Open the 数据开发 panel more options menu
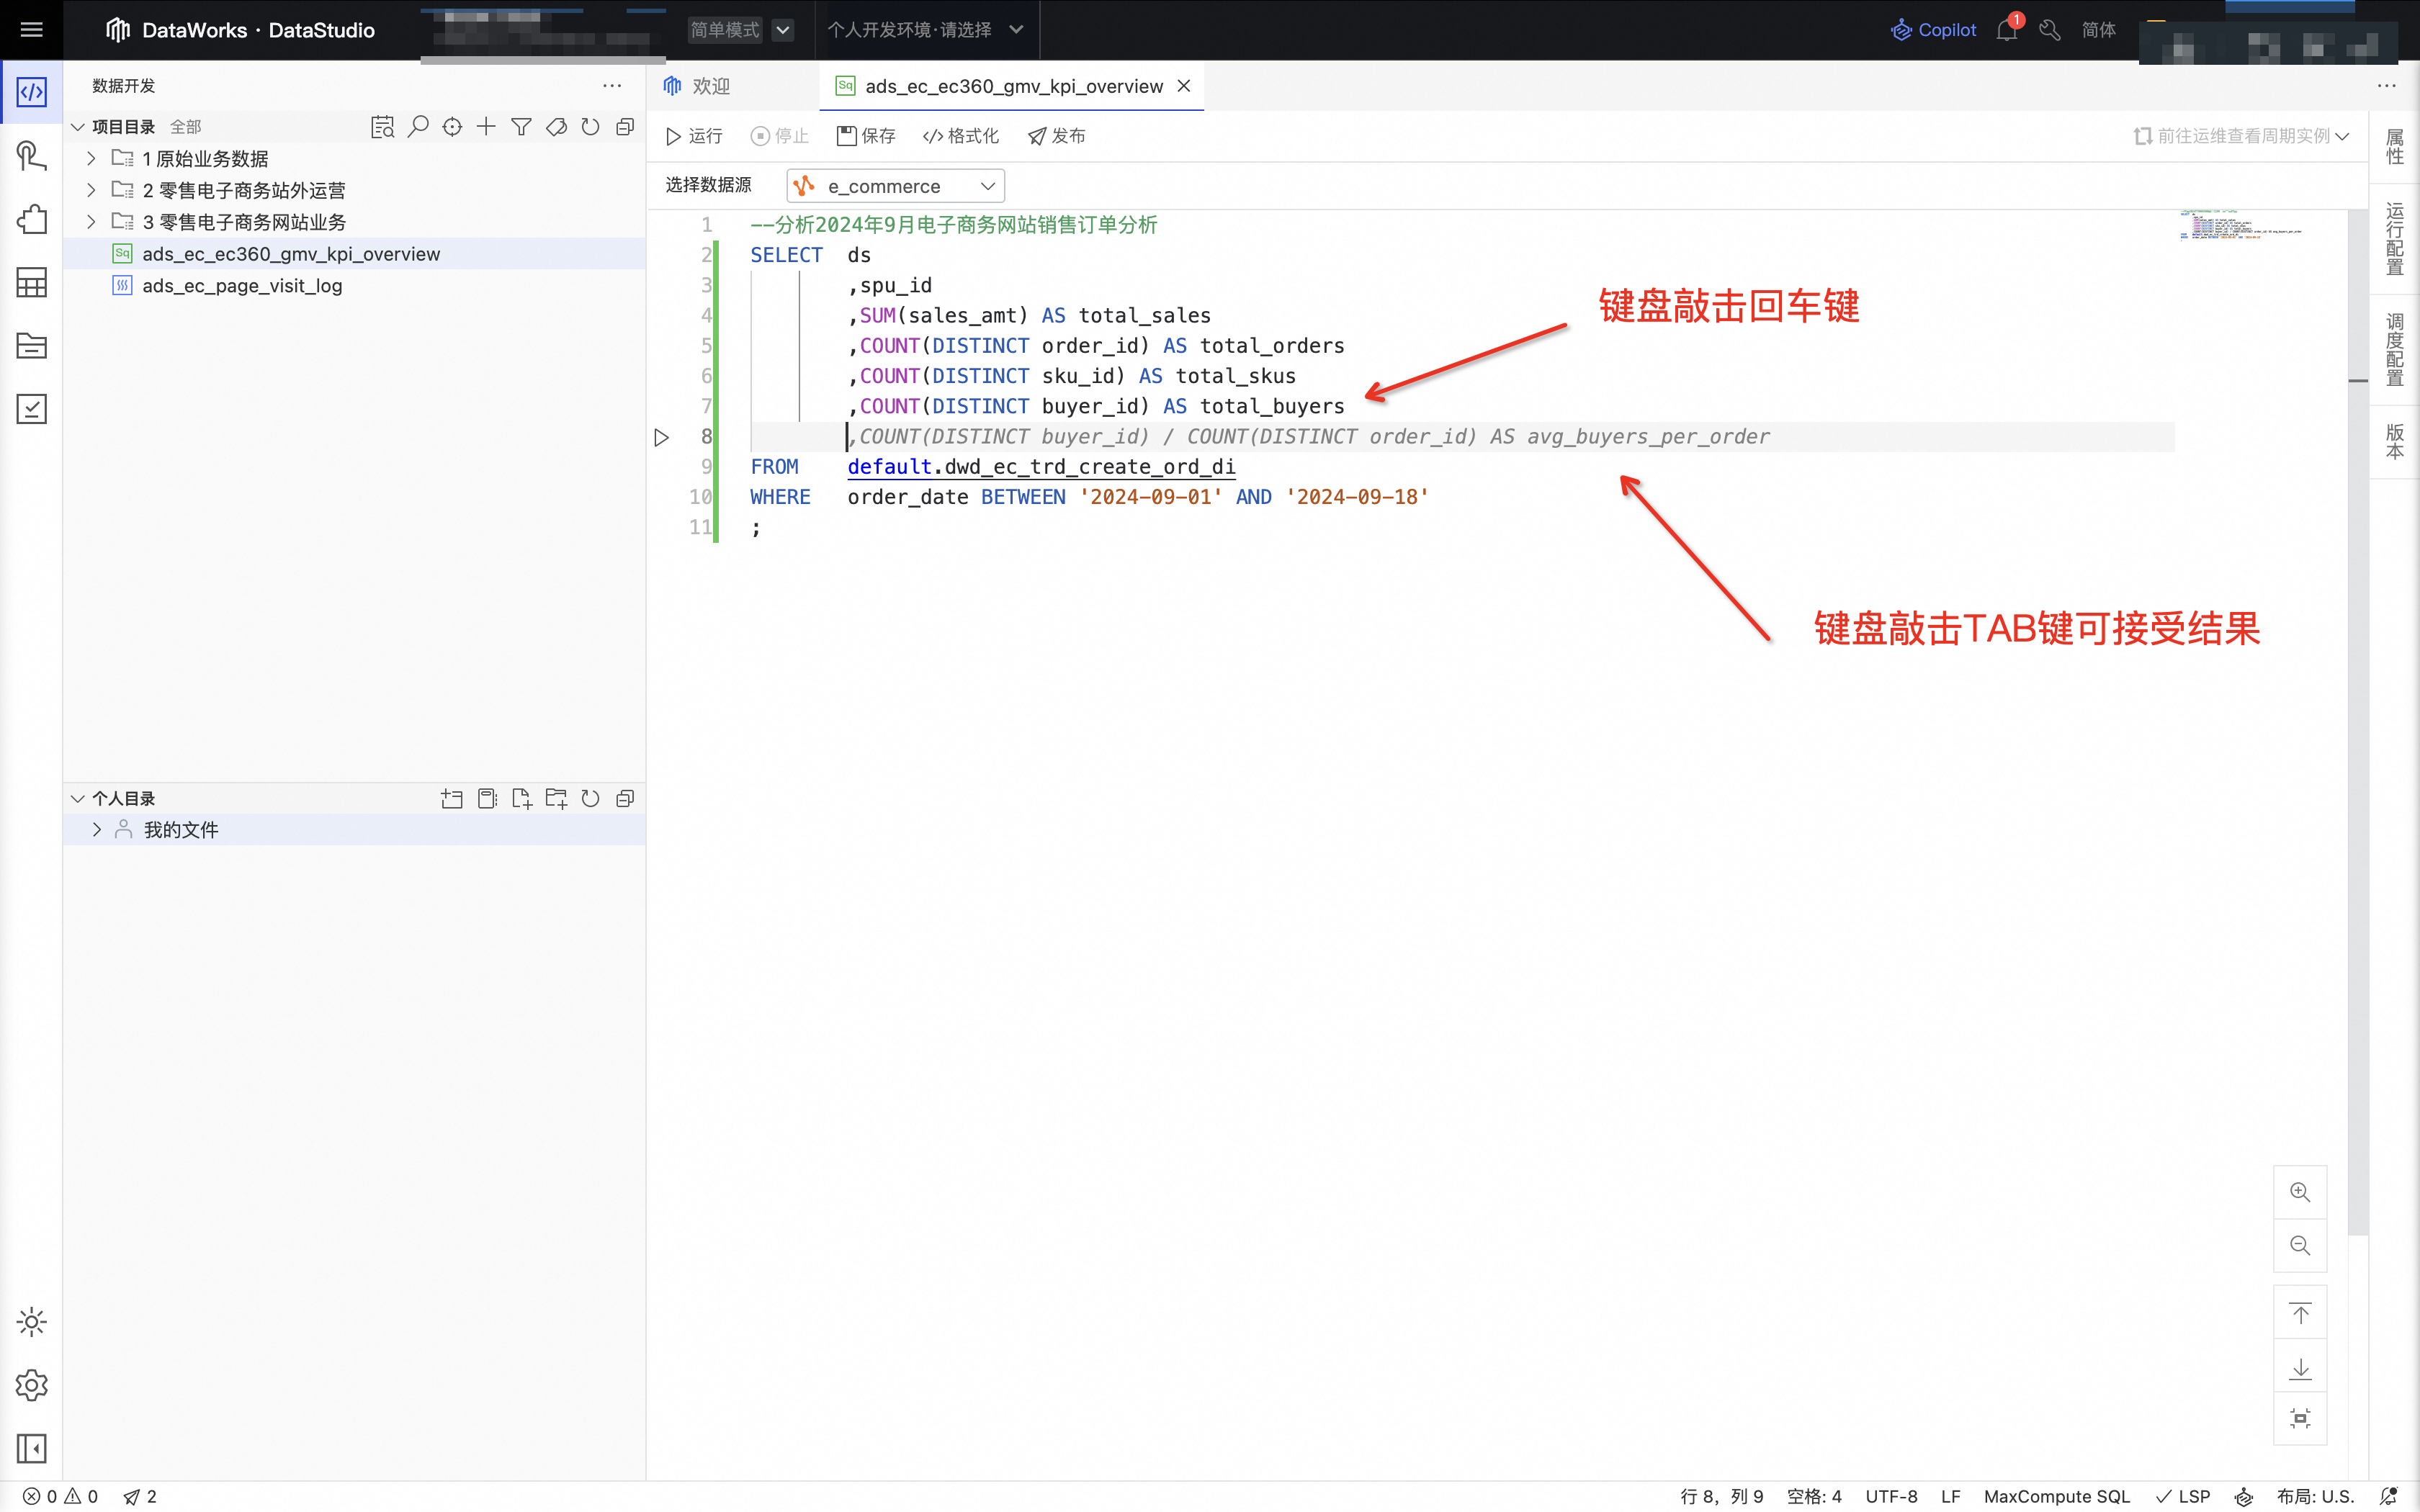This screenshot has height=1512, width=2420. [x=612, y=86]
